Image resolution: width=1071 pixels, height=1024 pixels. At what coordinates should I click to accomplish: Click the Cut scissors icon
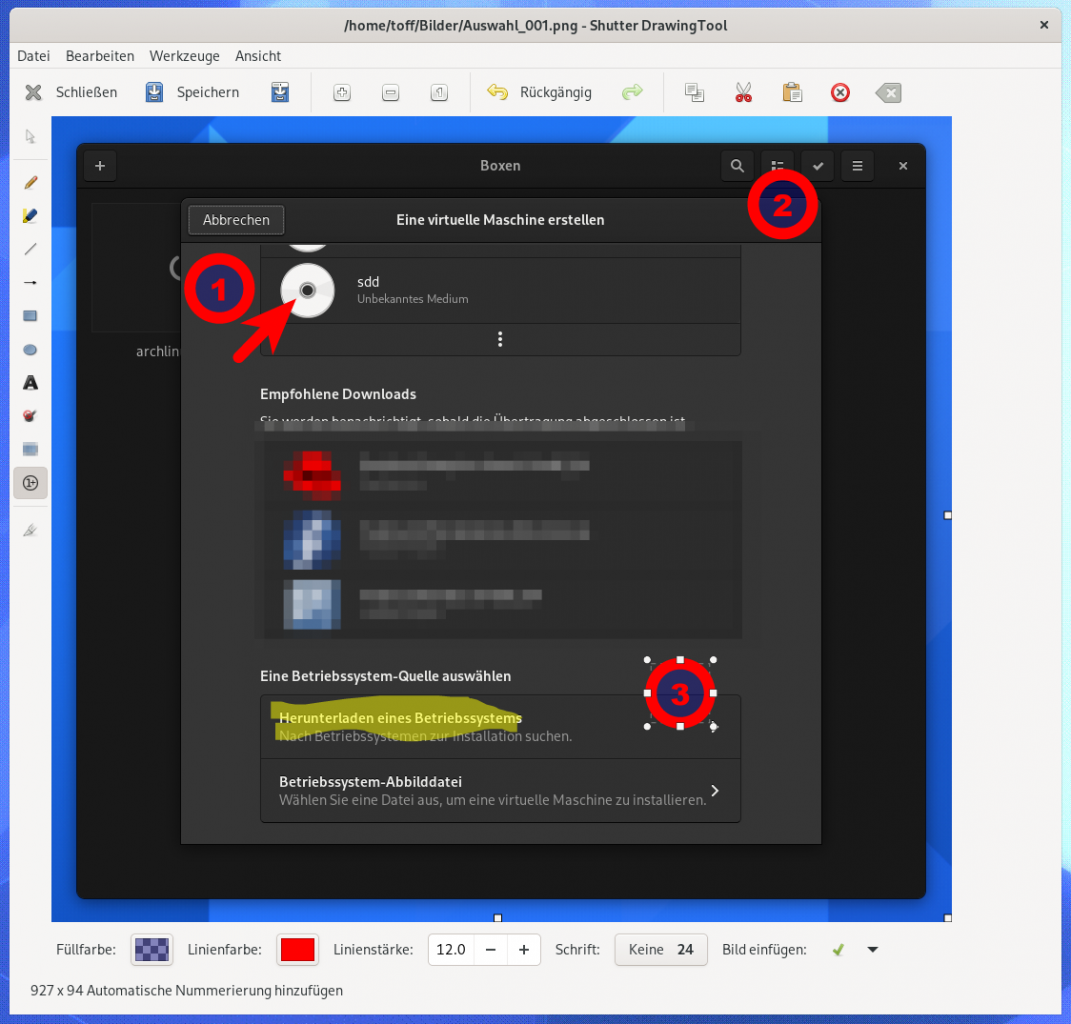coord(743,92)
